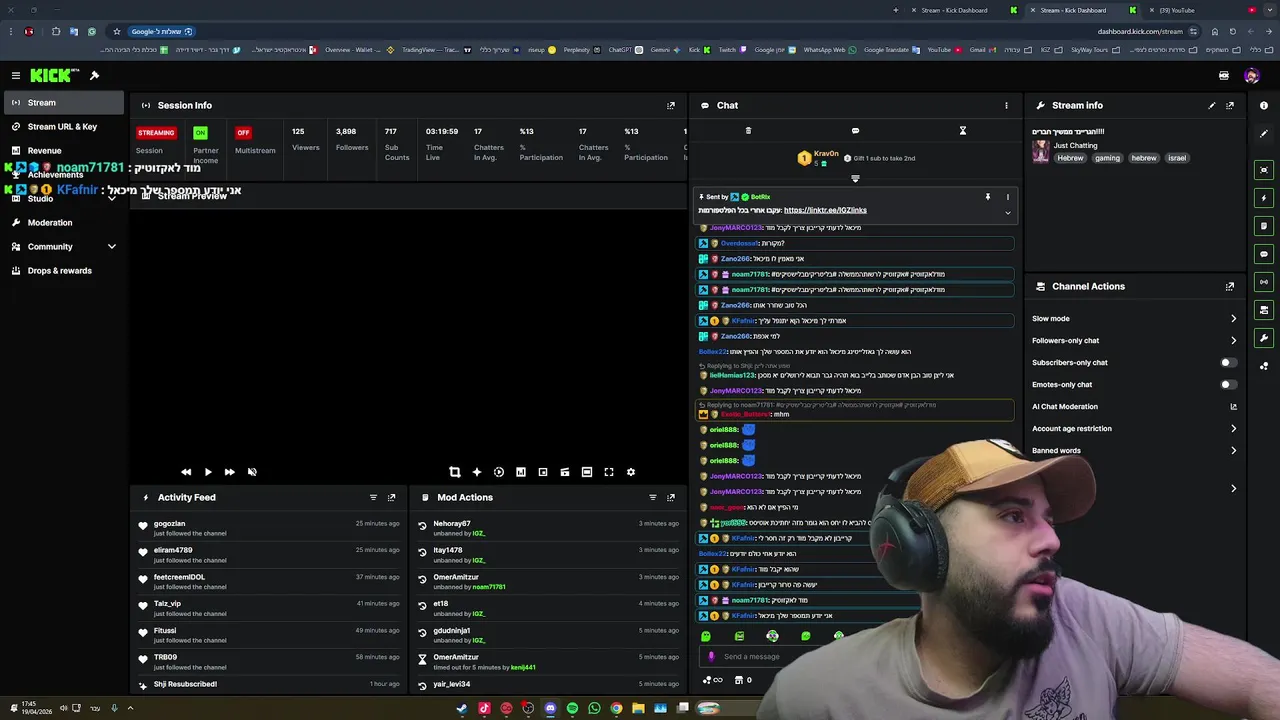Viewport: 1280px width, 720px height.
Task: Unmute the stream preview audio
Action: pos(252,472)
